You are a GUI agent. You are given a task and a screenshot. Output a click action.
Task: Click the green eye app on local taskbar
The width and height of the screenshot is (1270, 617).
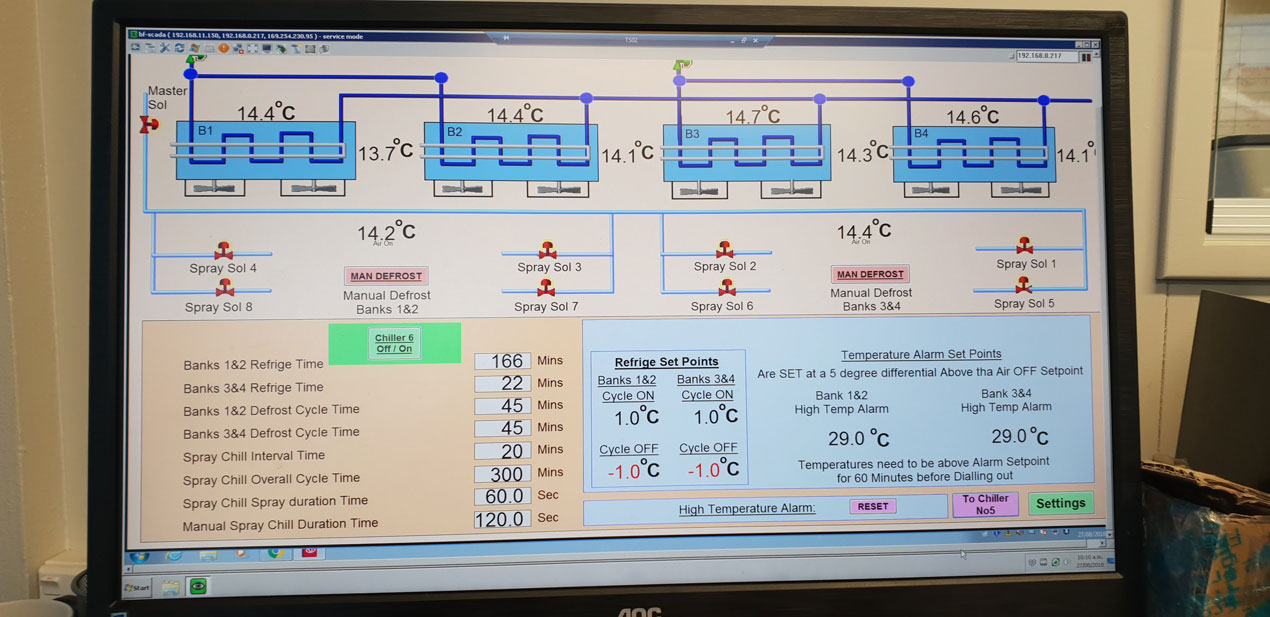[x=198, y=586]
